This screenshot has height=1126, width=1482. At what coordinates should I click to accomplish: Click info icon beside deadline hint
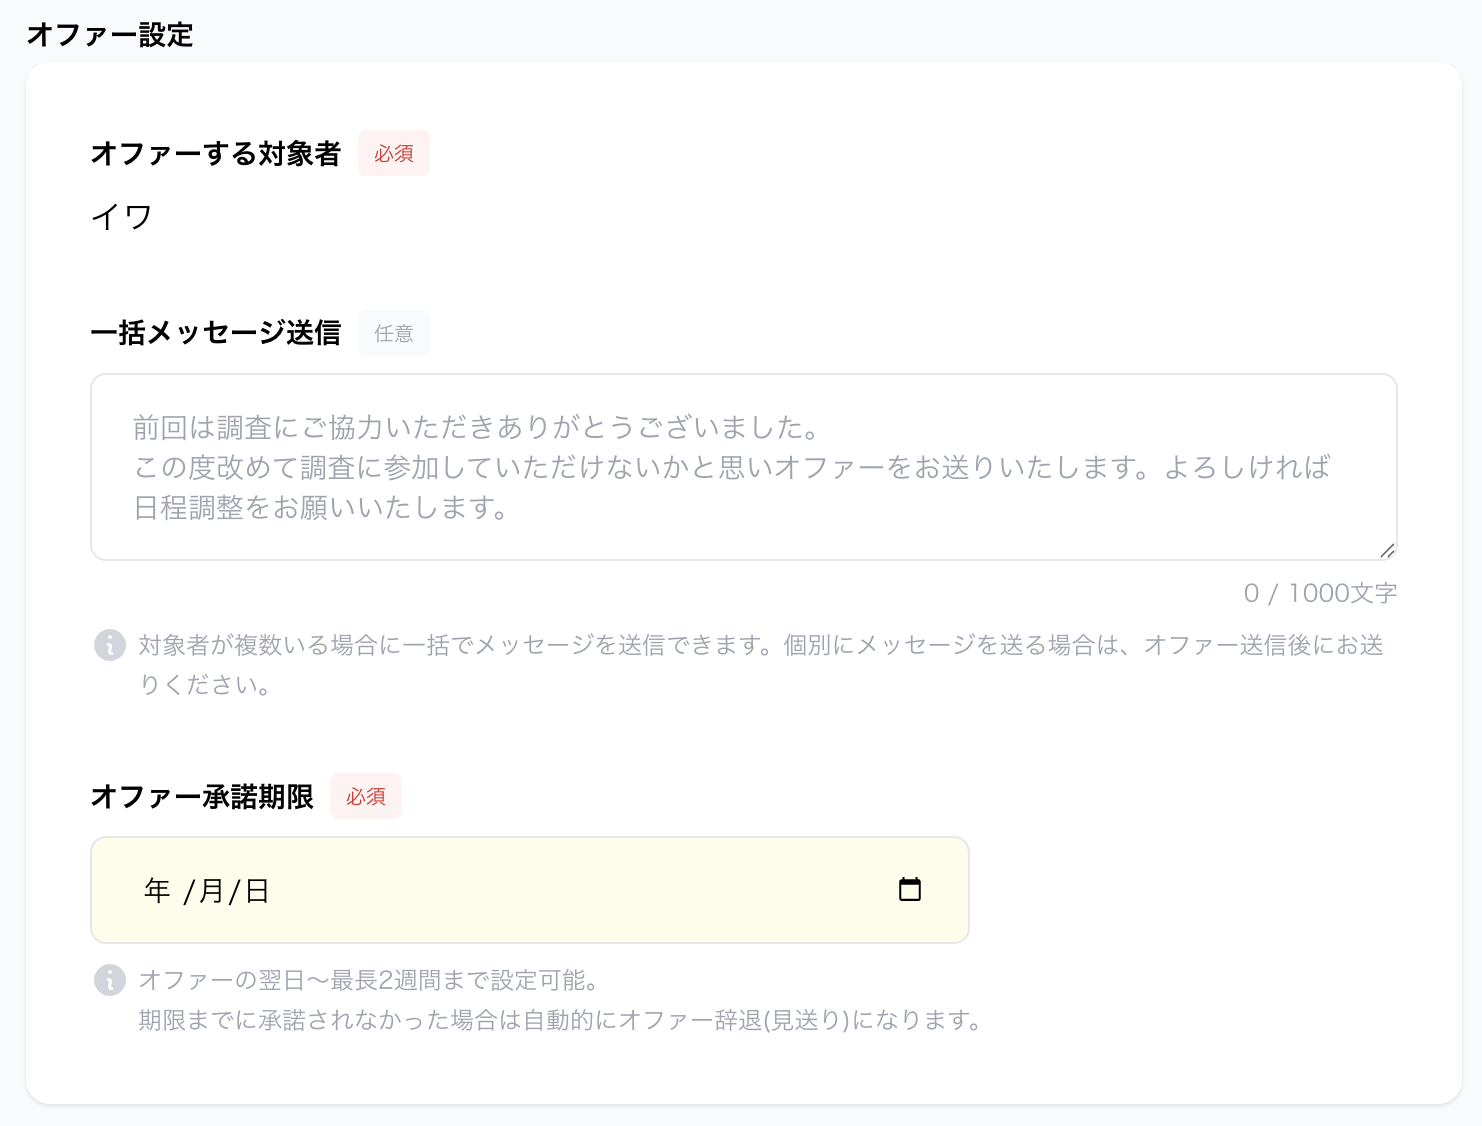pyautogui.click(x=110, y=980)
